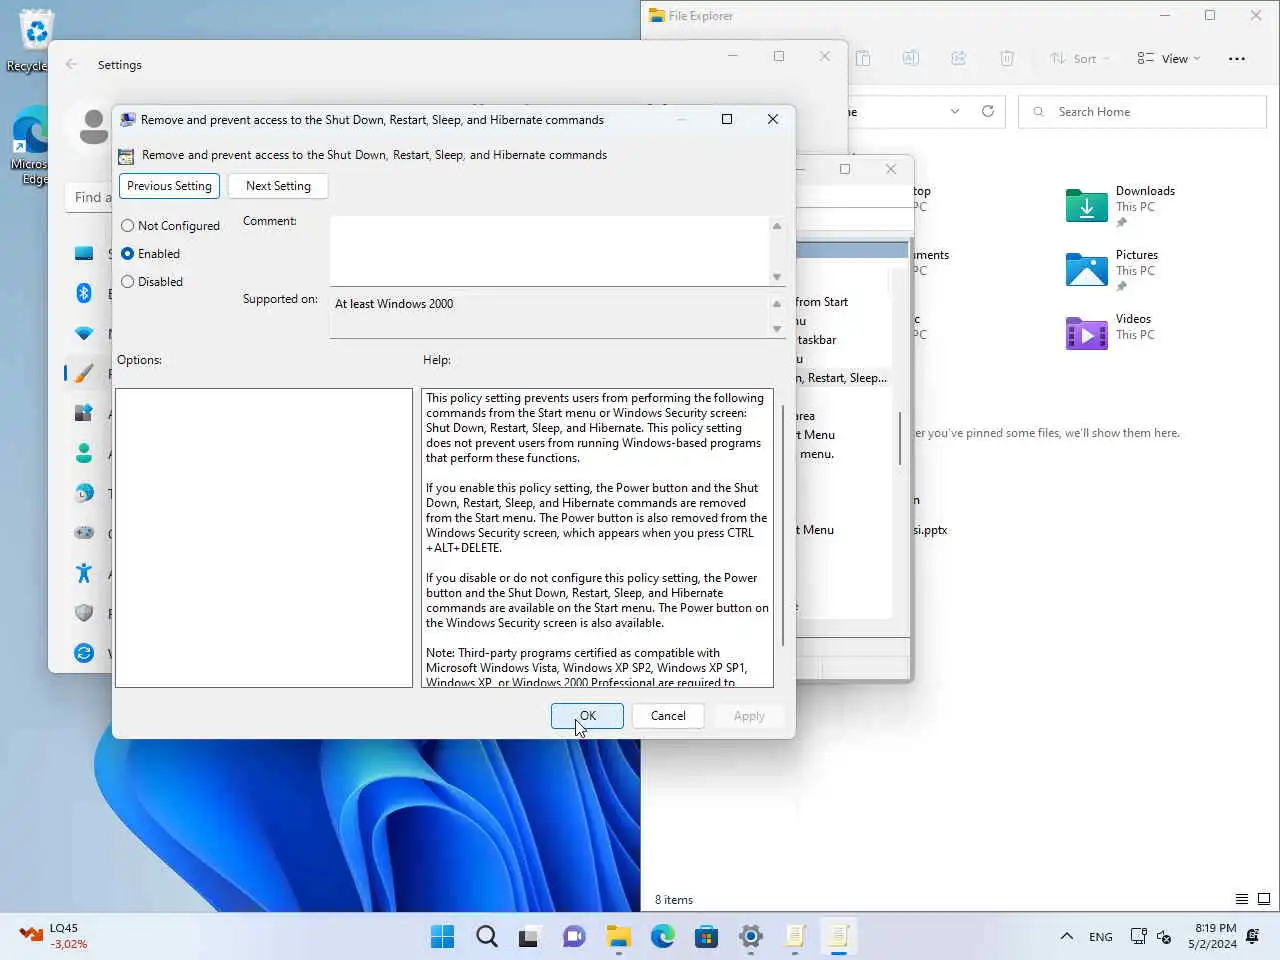This screenshot has width=1280, height=960.
Task: Expand address bar history dropdown in File Explorer
Action: [x=955, y=112]
